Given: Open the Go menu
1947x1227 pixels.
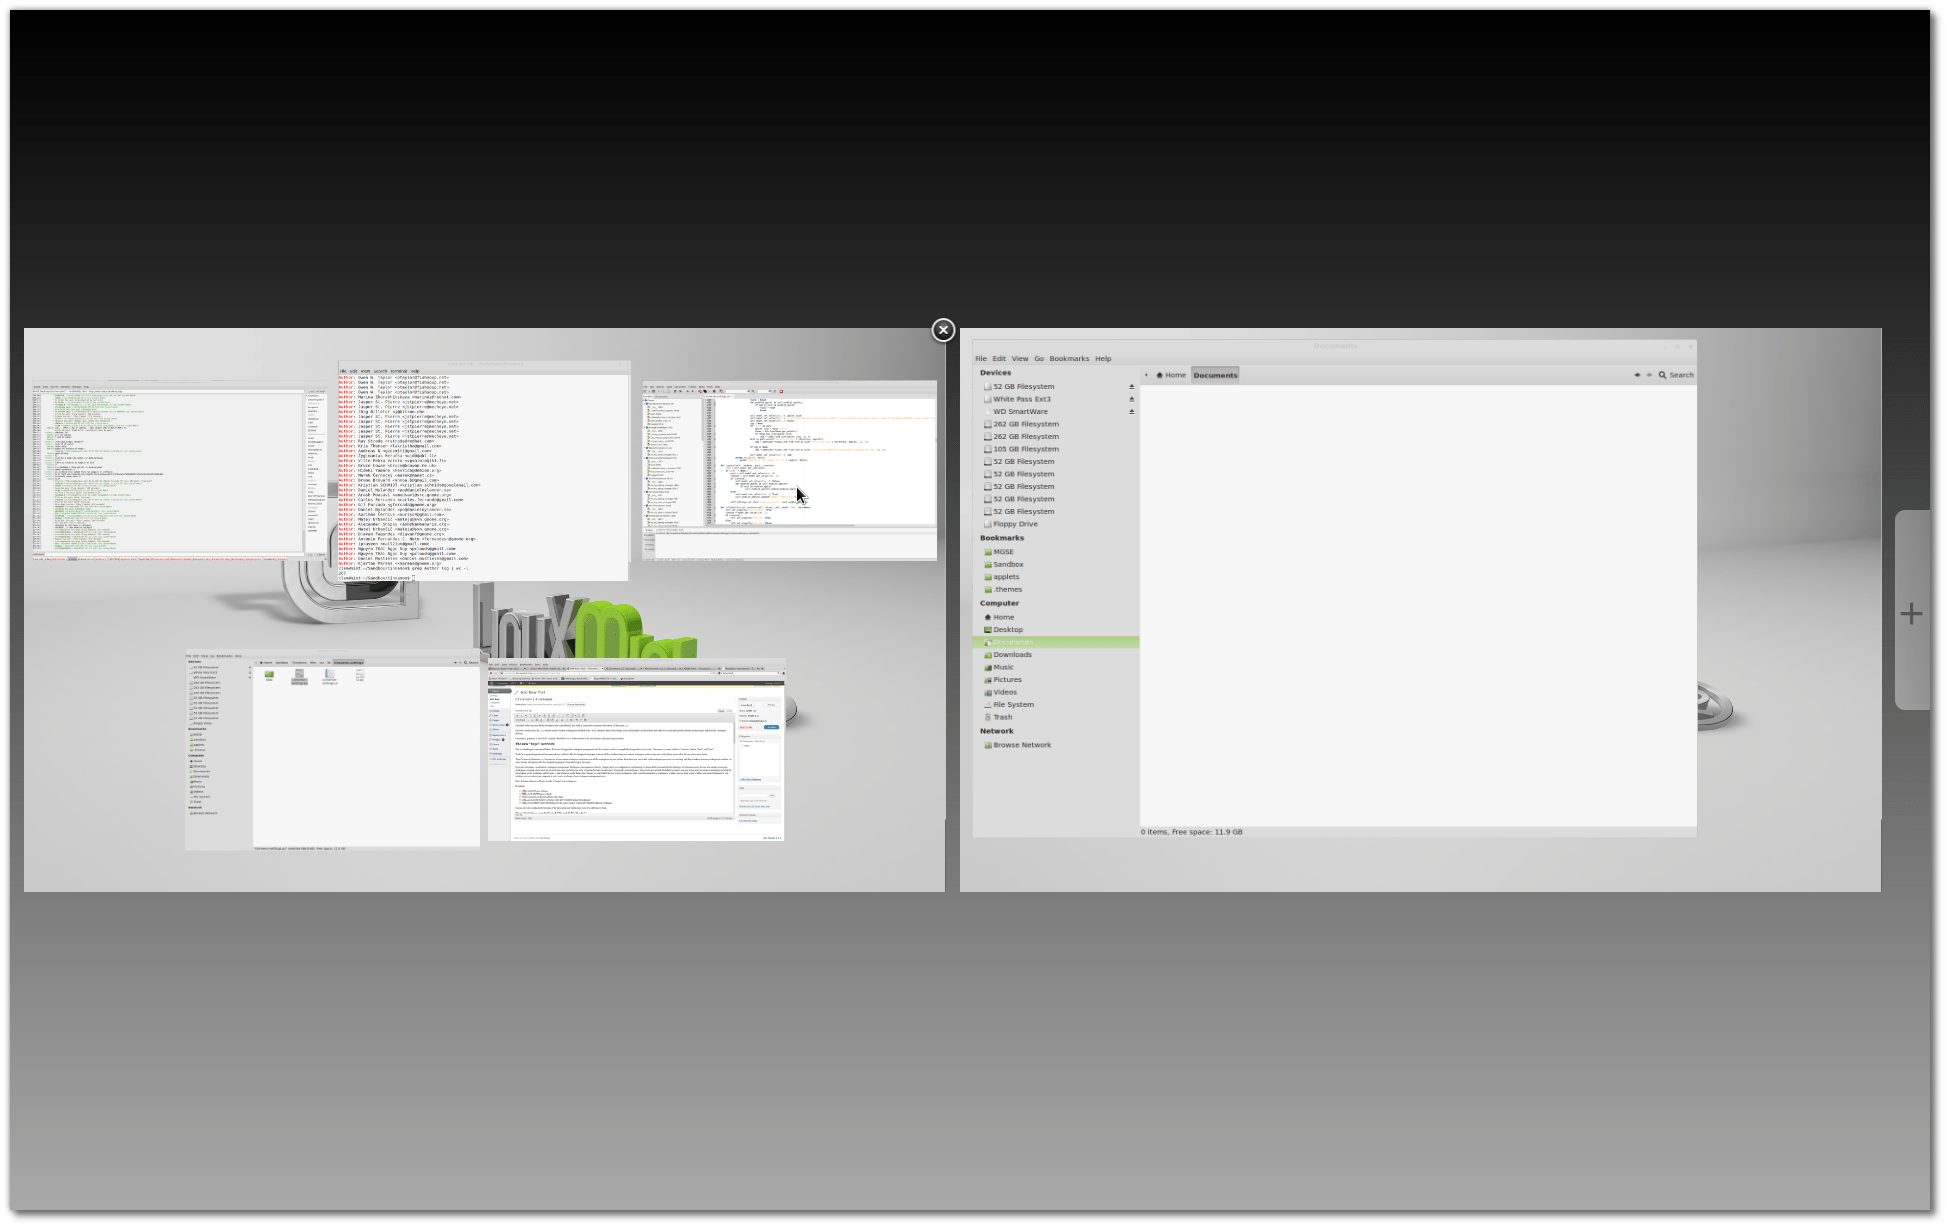Looking at the screenshot, I should coord(1039,358).
